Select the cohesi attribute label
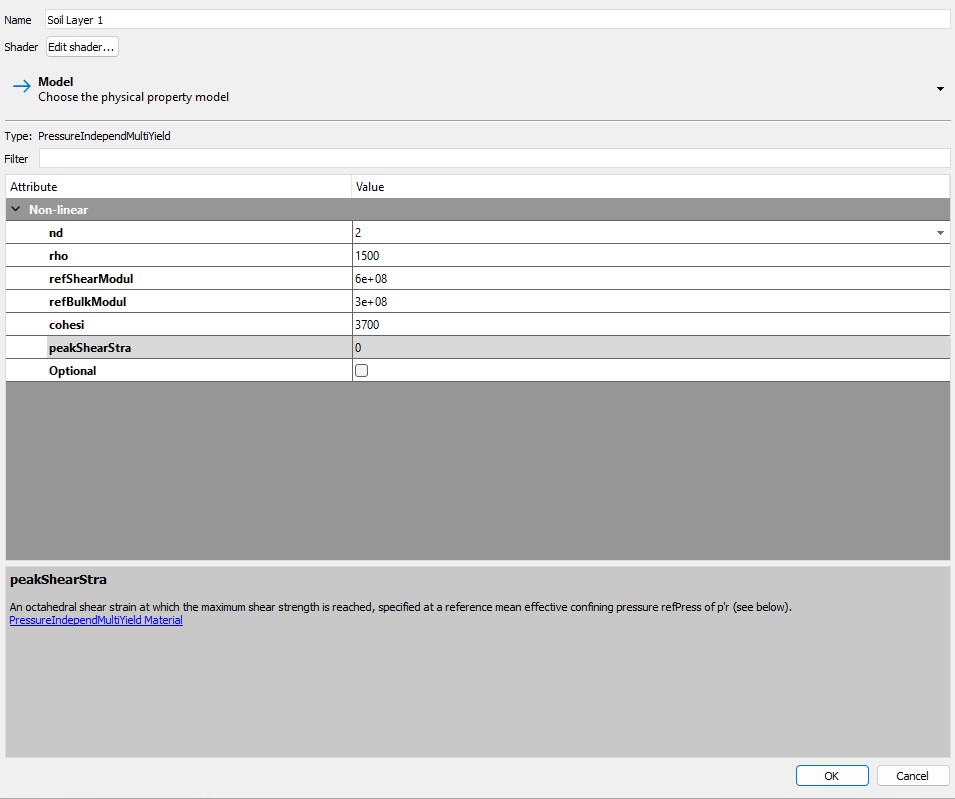 66,325
